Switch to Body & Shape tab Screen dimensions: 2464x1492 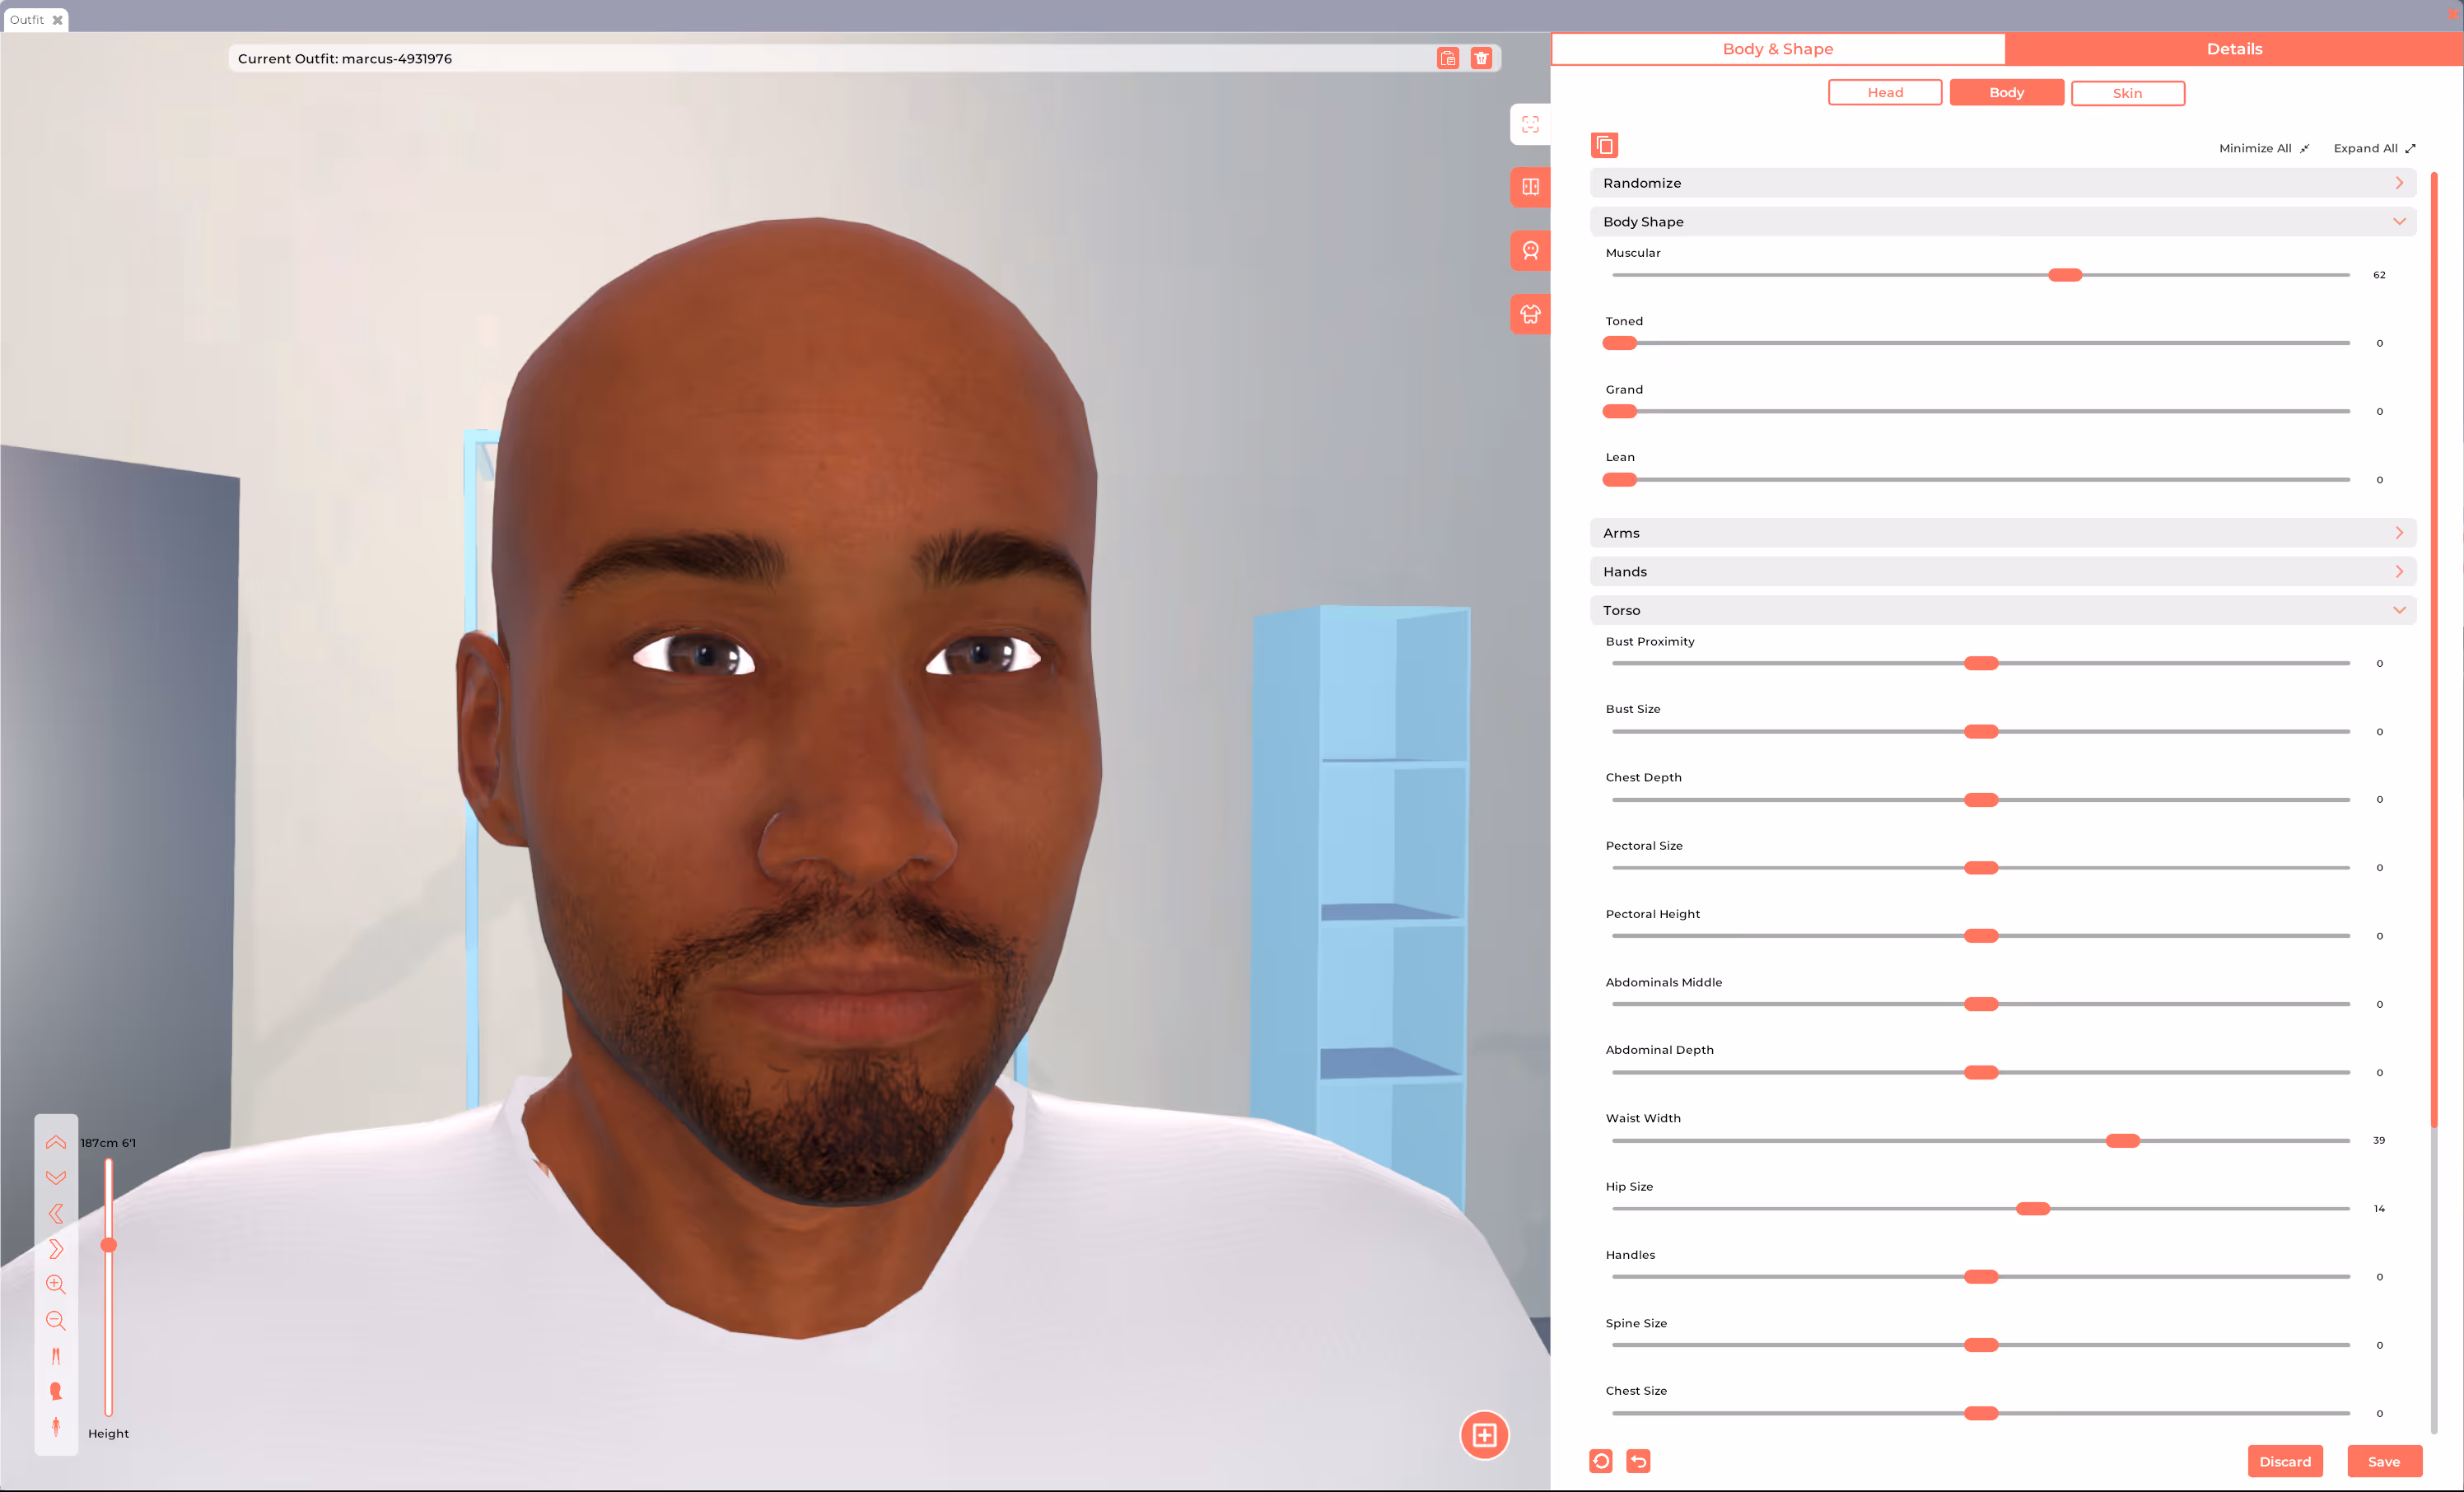(x=1778, y=49)
